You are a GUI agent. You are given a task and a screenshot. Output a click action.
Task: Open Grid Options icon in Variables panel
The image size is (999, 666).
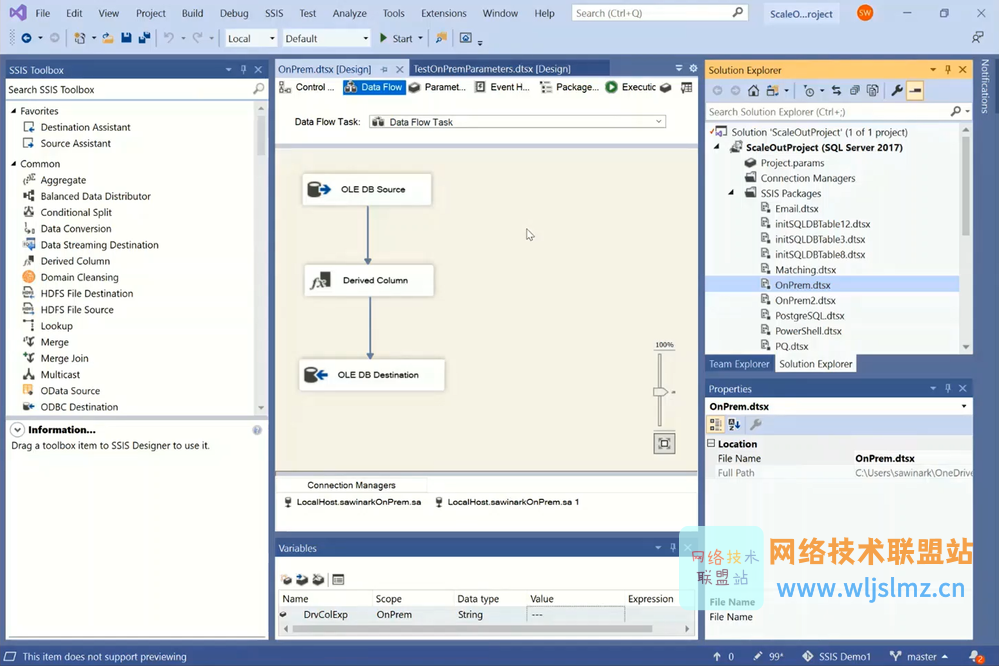click(338, 579)
